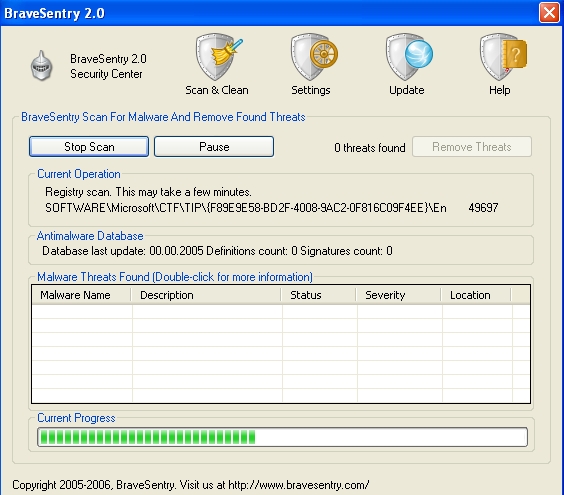Open Scan & Clean shield broom icon
This screenshot has height=495, width=564.
point(219,57)
